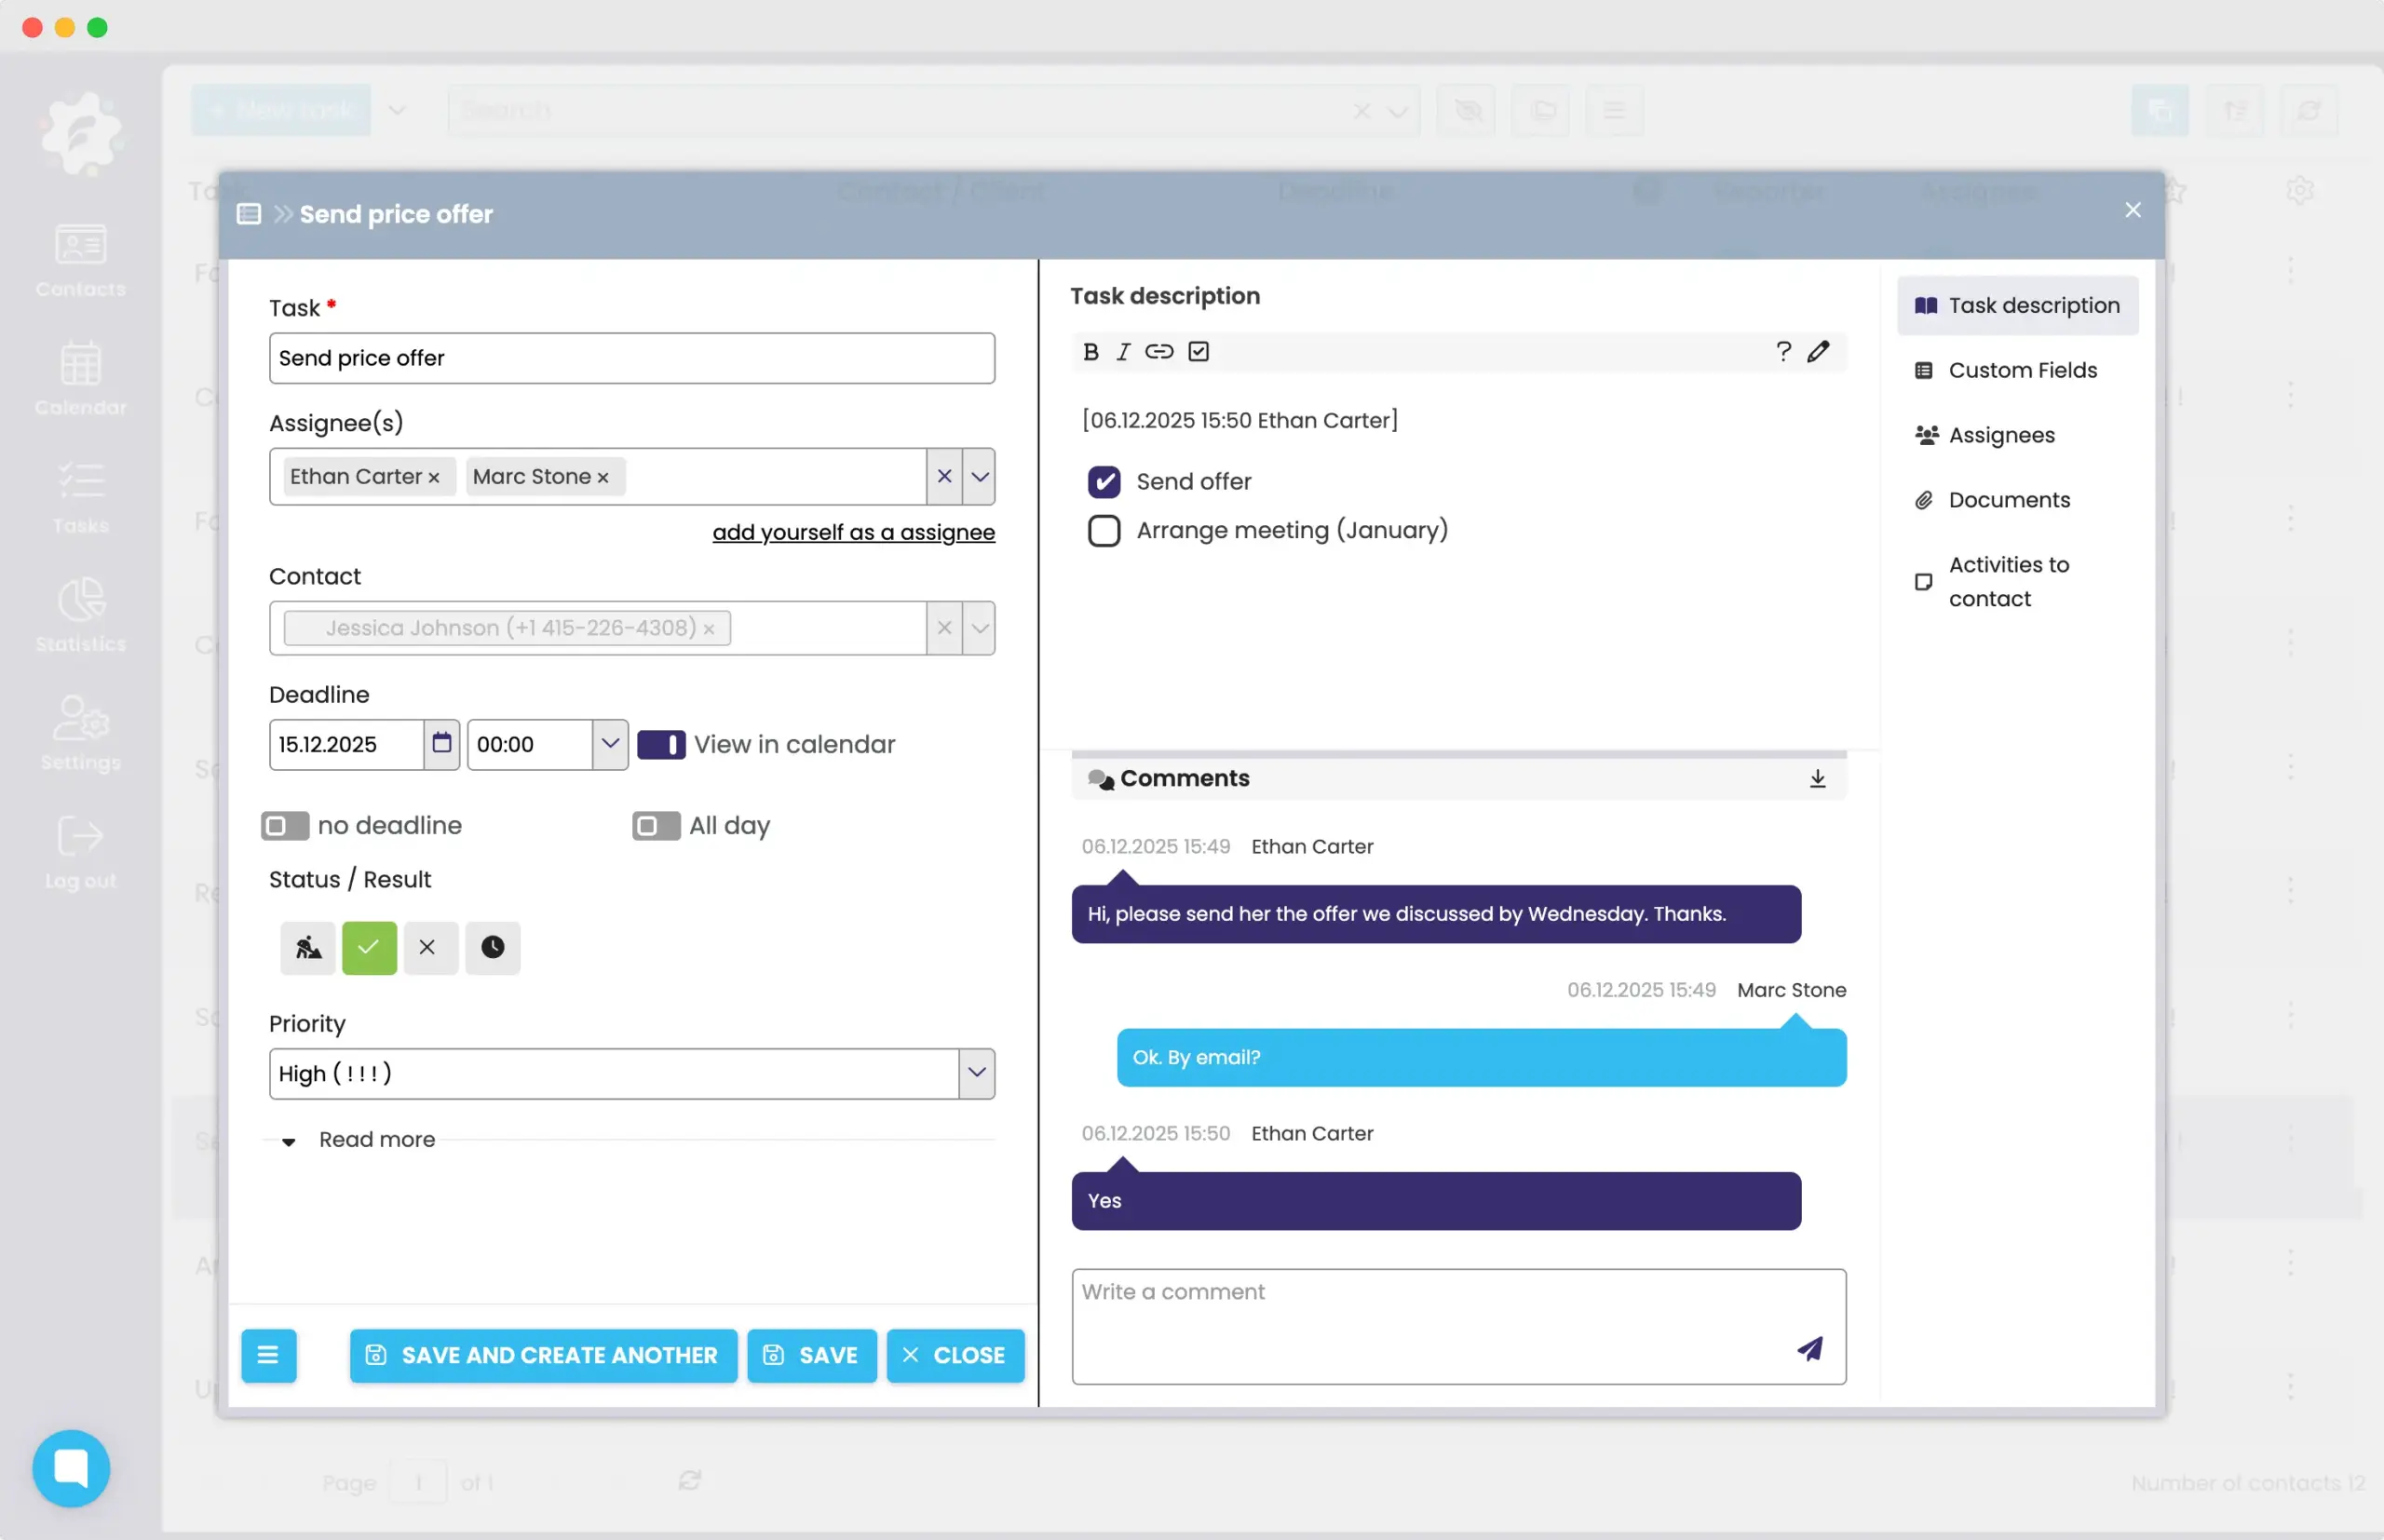Send the written comment
The width and height of the screenshot is (2384, 1540).
[x=1811, y=1349]
